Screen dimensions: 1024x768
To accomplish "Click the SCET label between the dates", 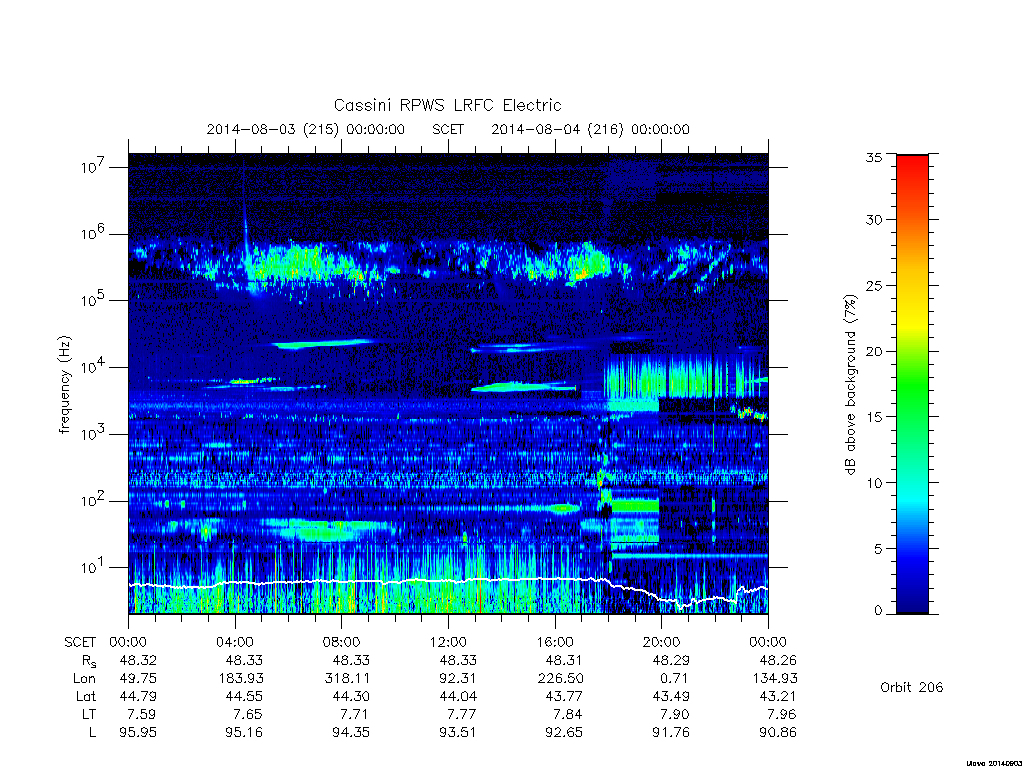I will coord(448,129).
